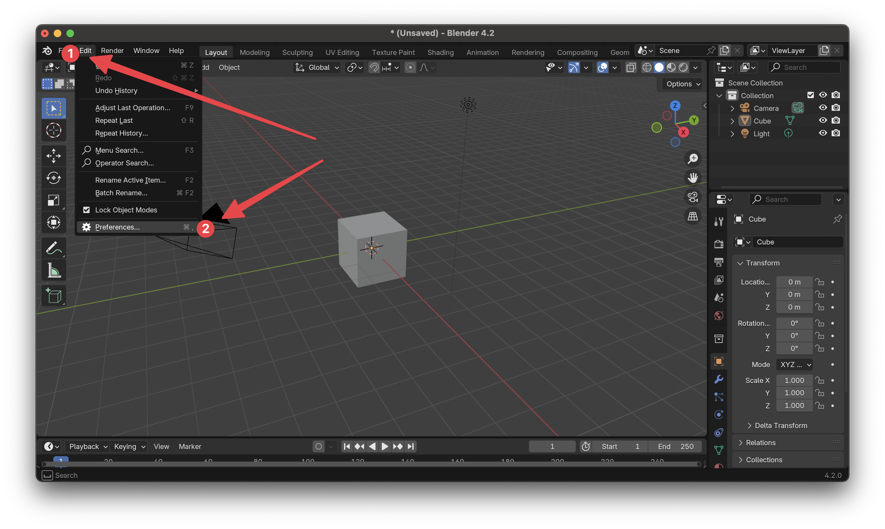
Task: Play the animation forward
Action: point(384,447)
